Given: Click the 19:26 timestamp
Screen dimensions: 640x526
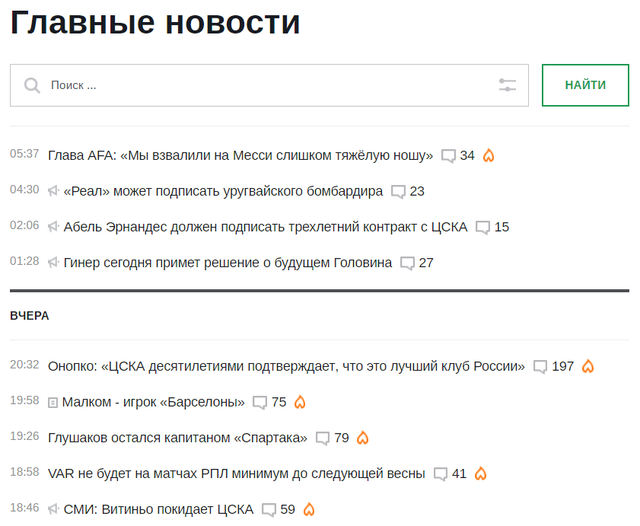Looking at the screenshot, I should click(x=24, y=436).
